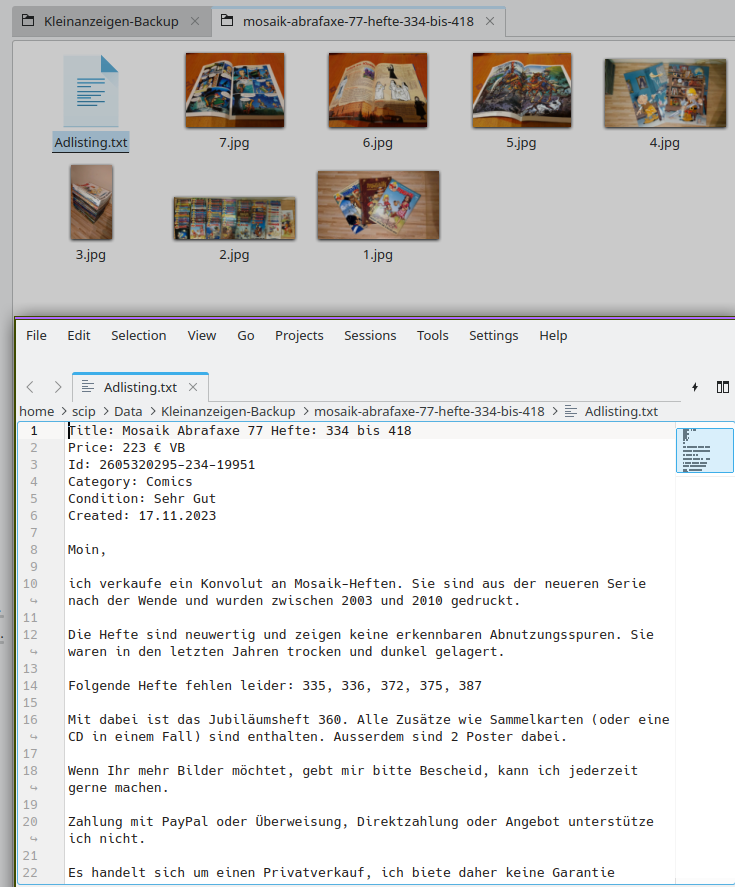
Task: Click line number 14 in the gutter
Action: click(x=33, y=686)
